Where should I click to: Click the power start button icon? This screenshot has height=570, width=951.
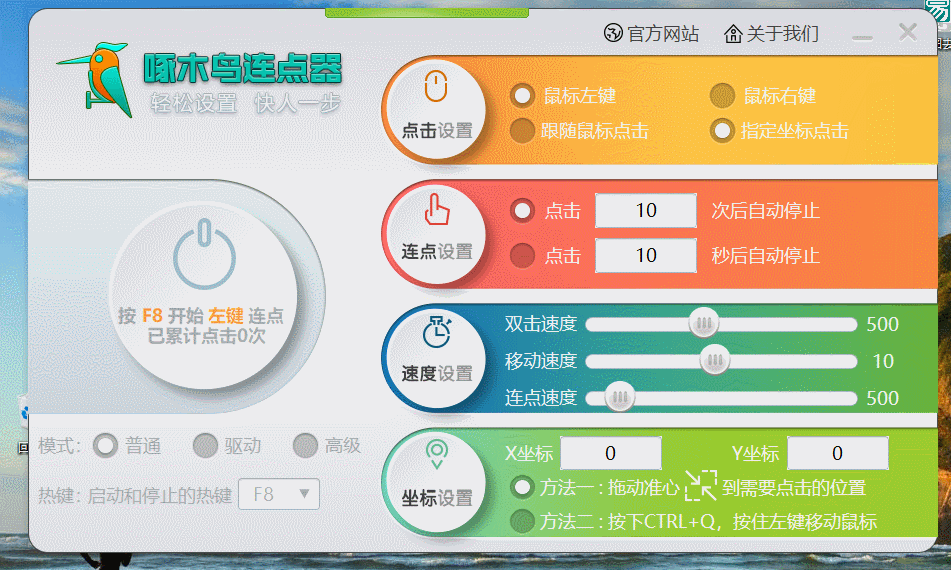(x=204, y=256)
